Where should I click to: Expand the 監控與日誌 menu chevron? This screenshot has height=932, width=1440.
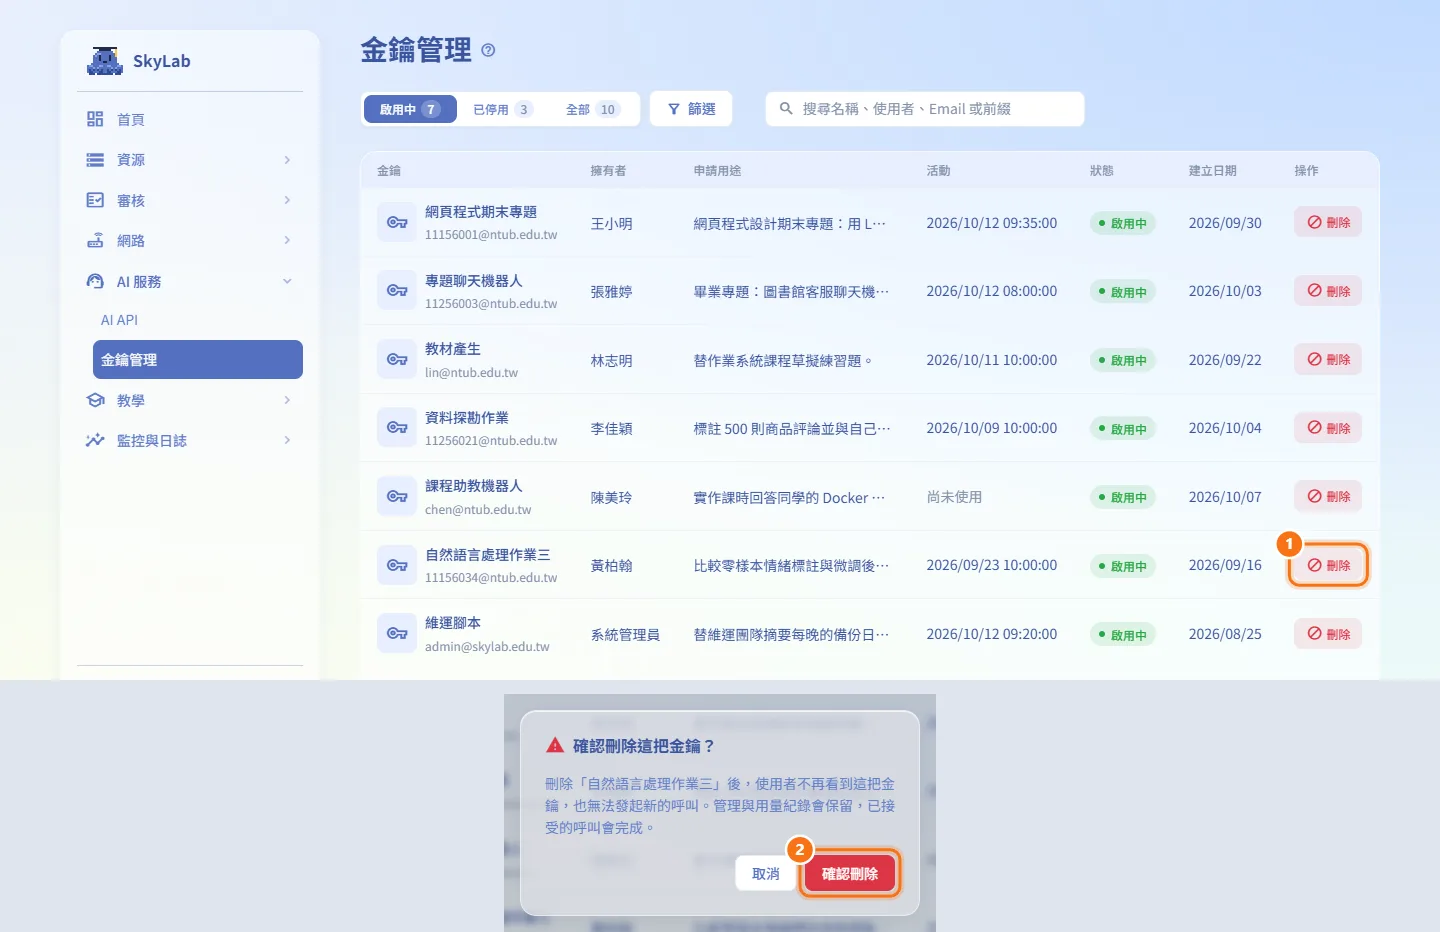pos(287,440)
